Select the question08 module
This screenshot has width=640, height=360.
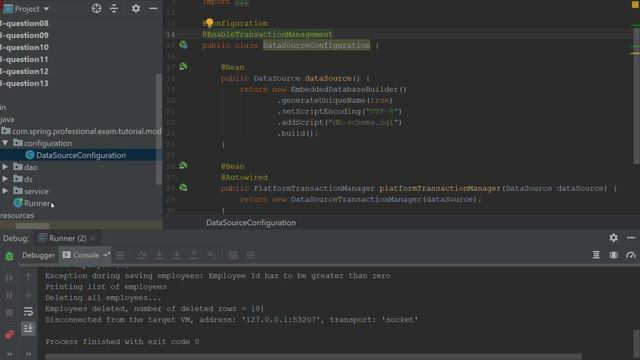click(24, 23)
